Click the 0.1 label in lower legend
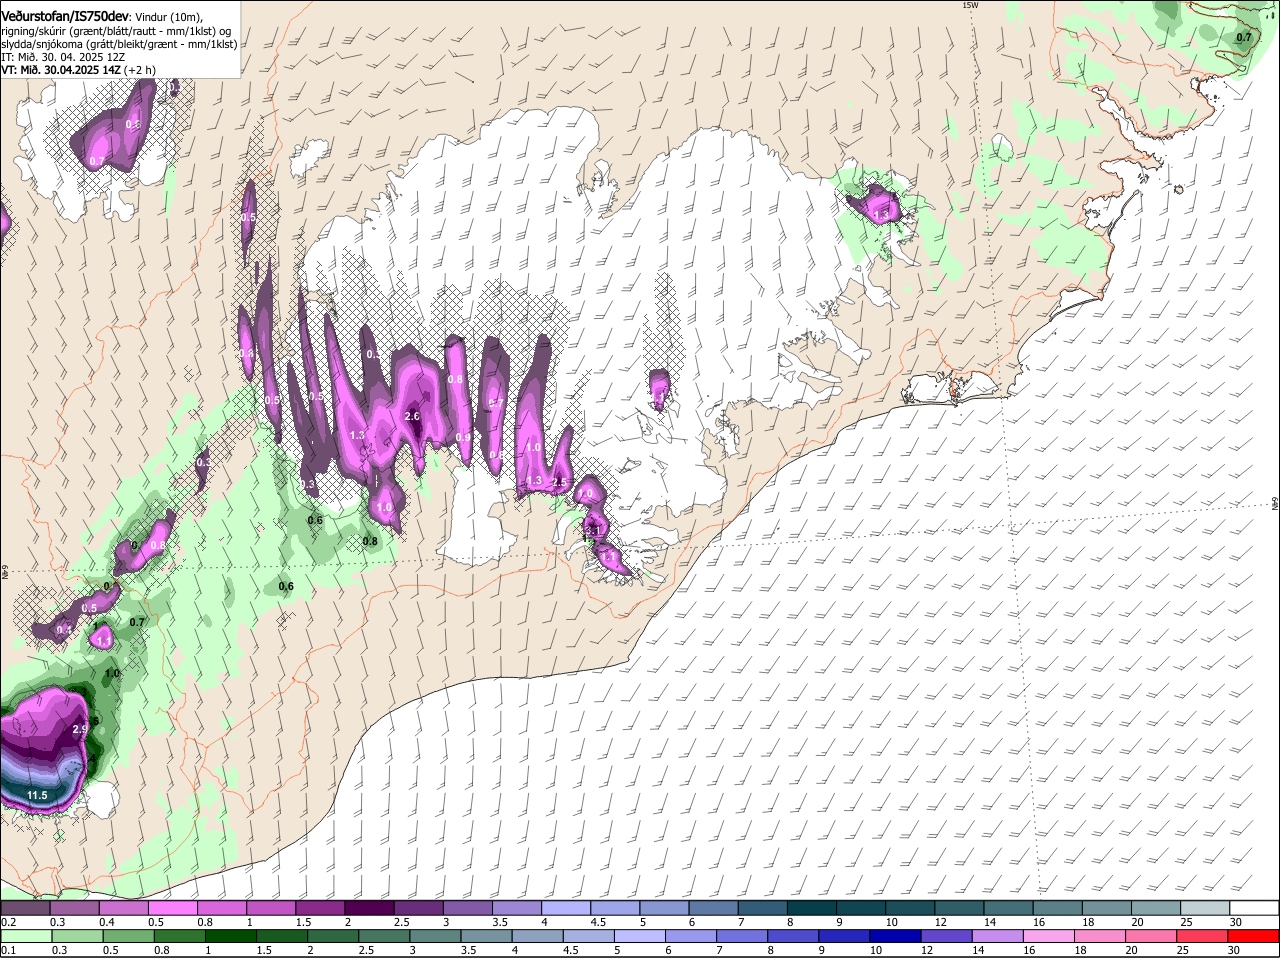Viewport: 1280px width, 958px height. (9, 950)
